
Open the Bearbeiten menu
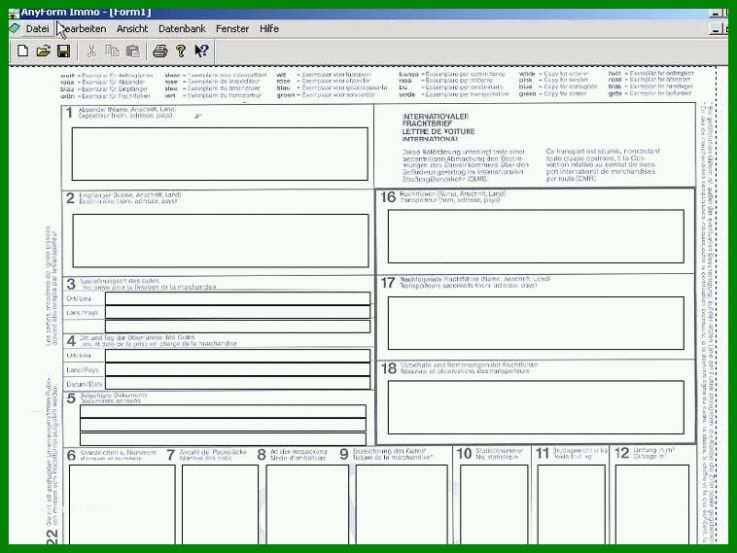[83, 29]
